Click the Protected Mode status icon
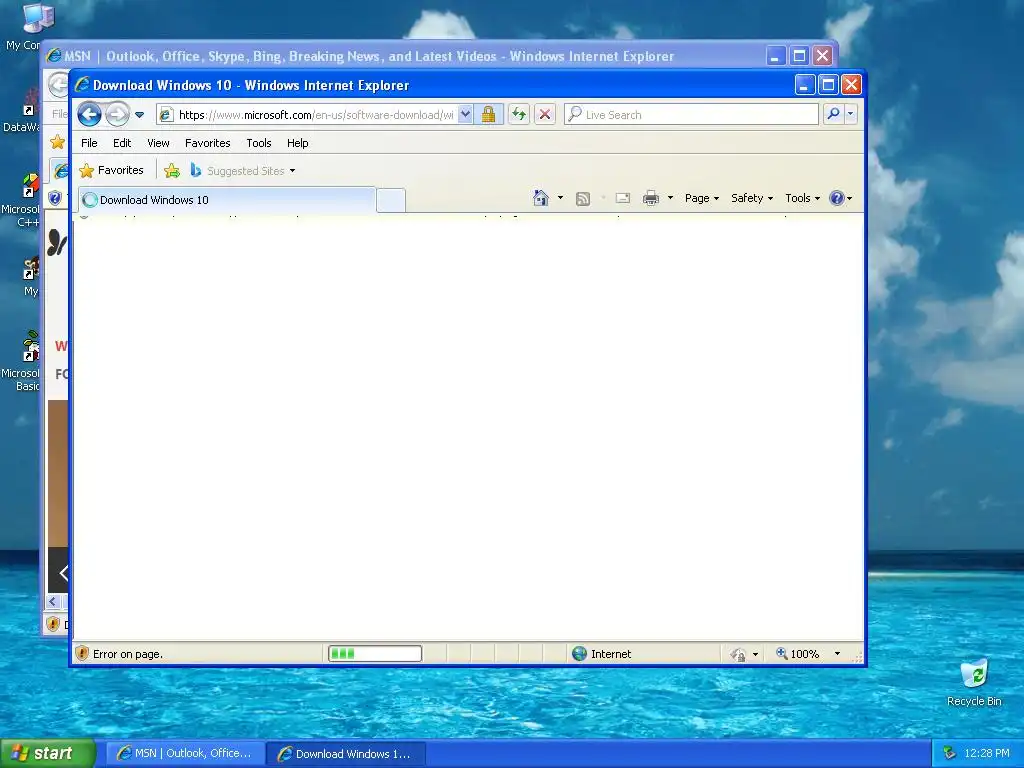This screenshot has height=768, width=1024. point(738,654)
